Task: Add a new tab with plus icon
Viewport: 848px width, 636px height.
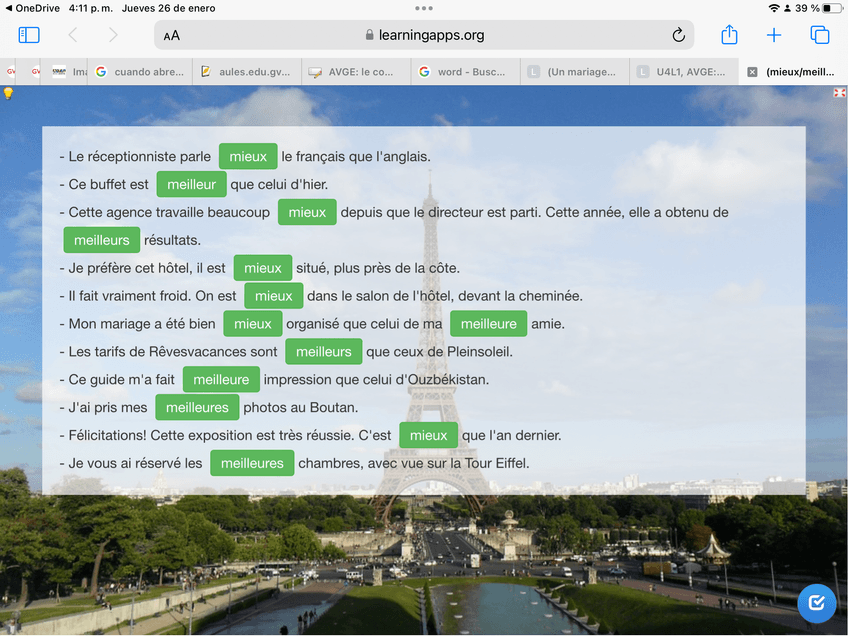Action: 774,35
